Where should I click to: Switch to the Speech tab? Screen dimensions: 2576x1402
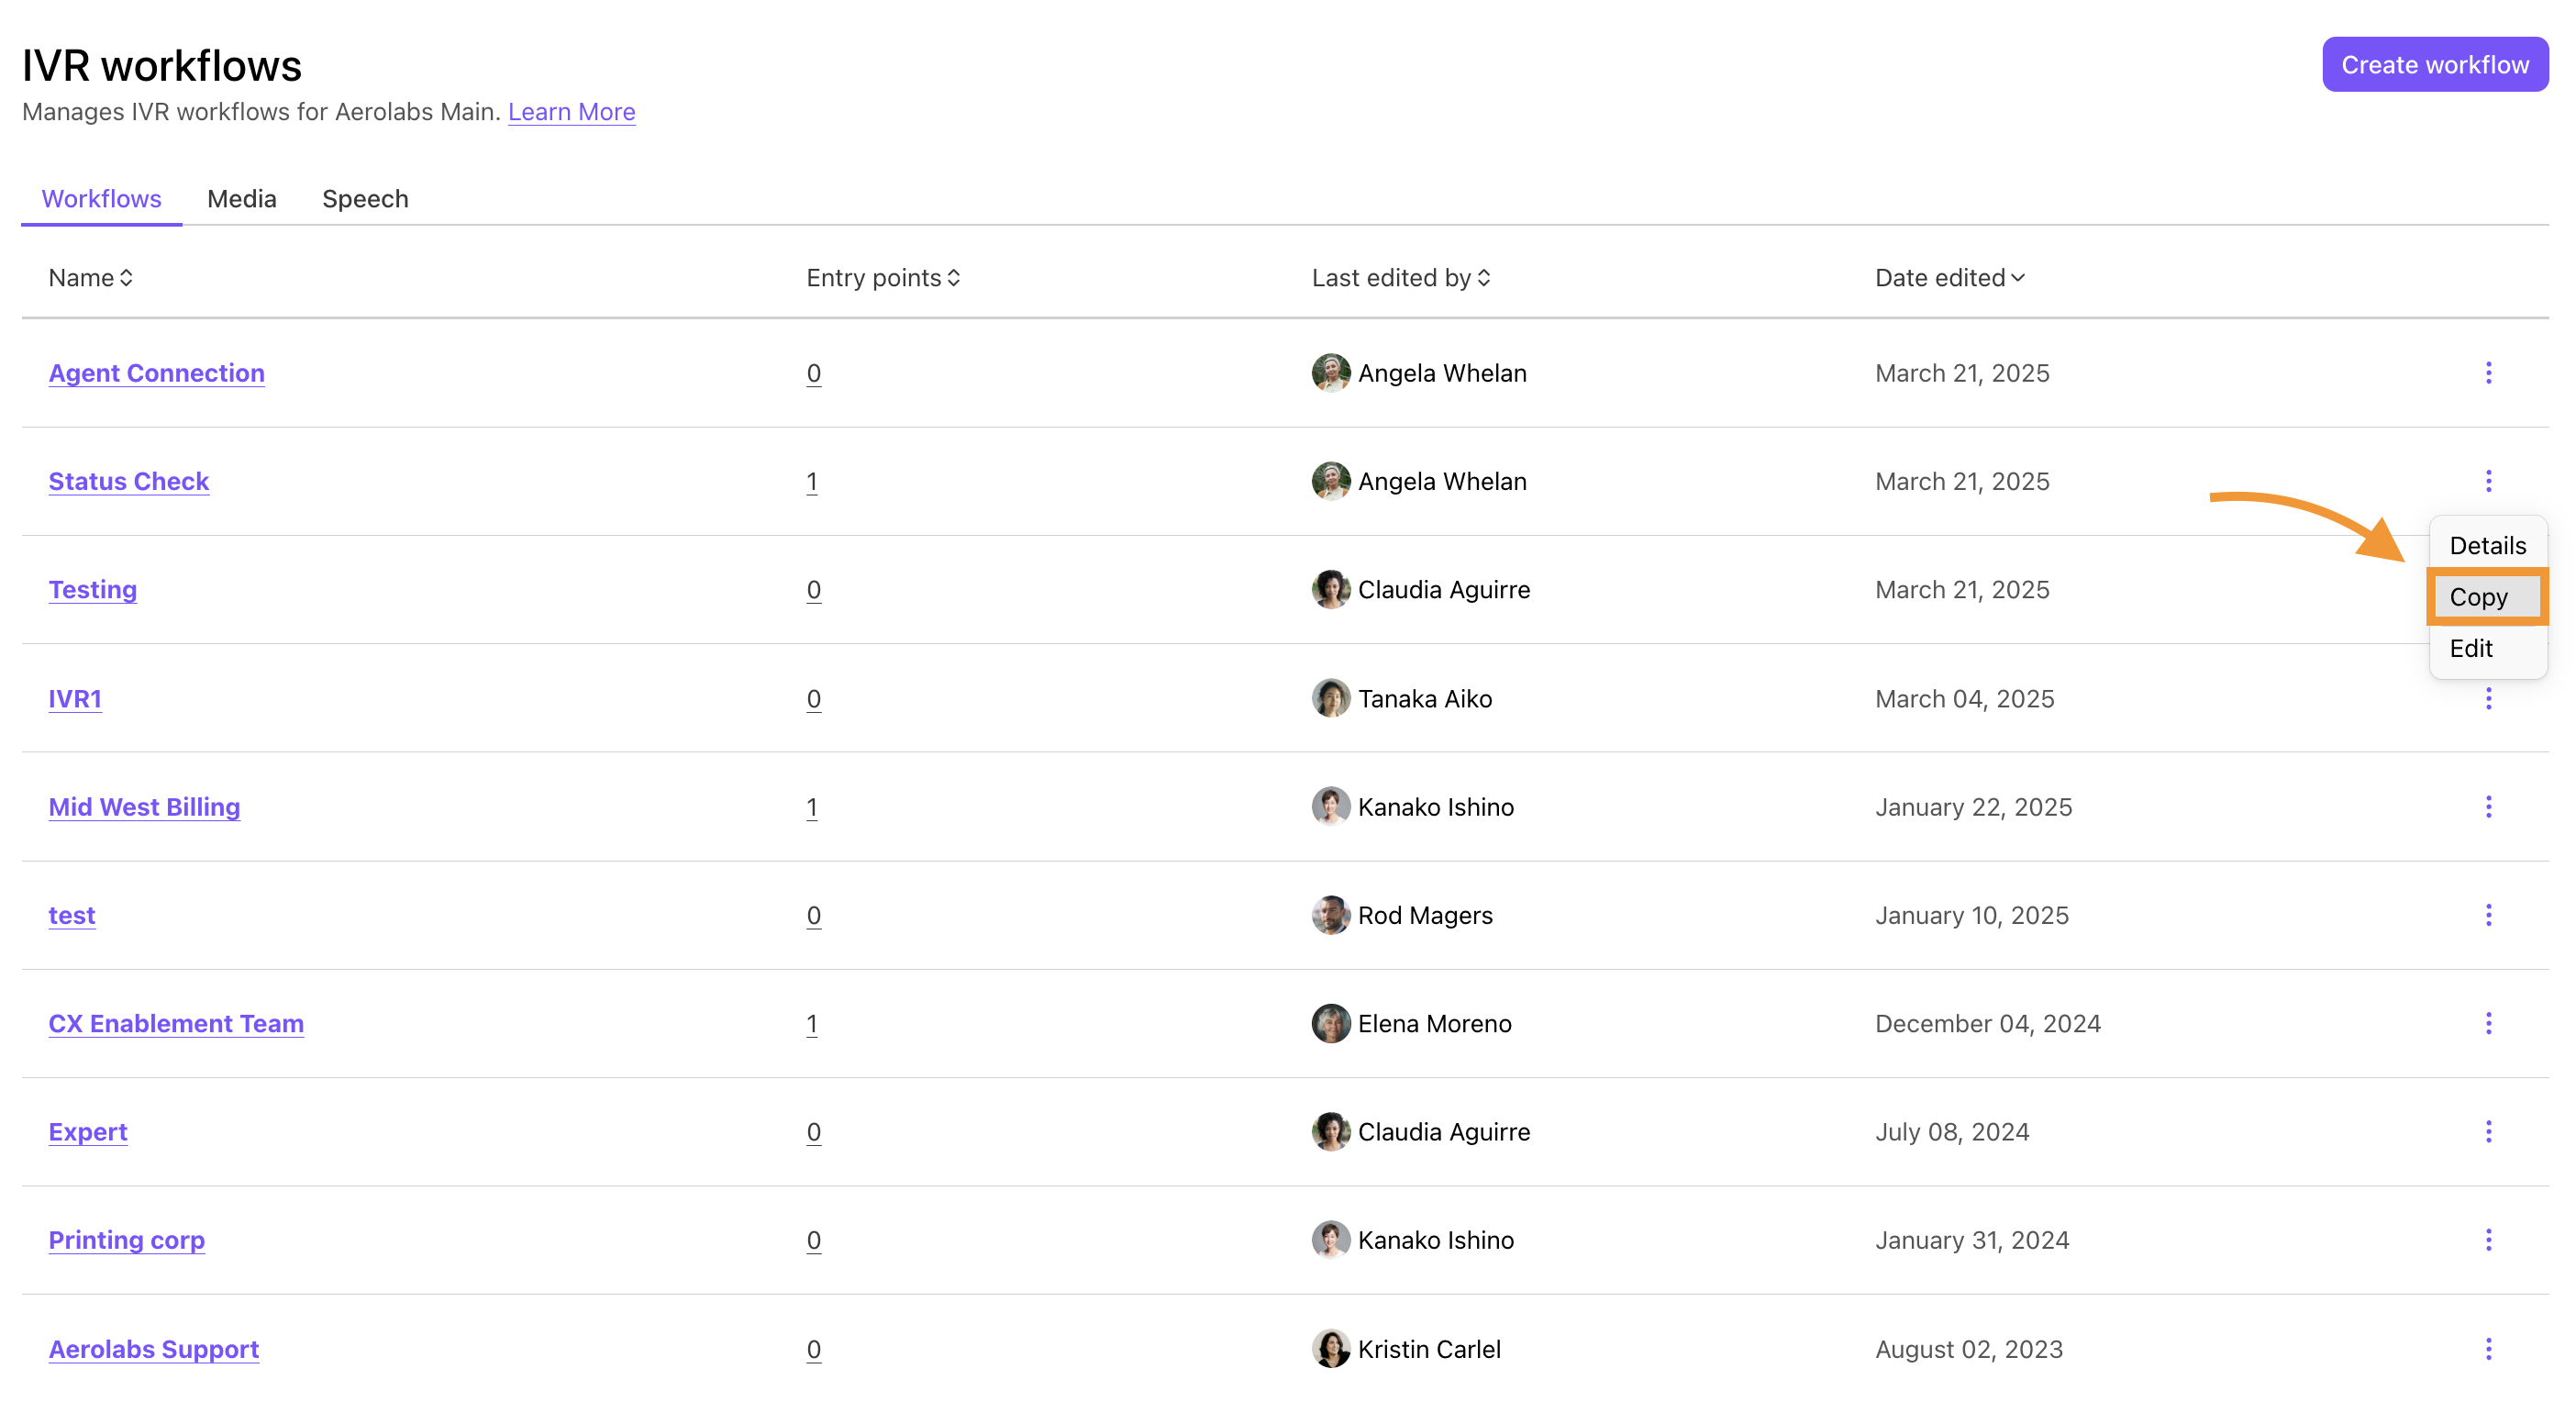tap(365, 199)
